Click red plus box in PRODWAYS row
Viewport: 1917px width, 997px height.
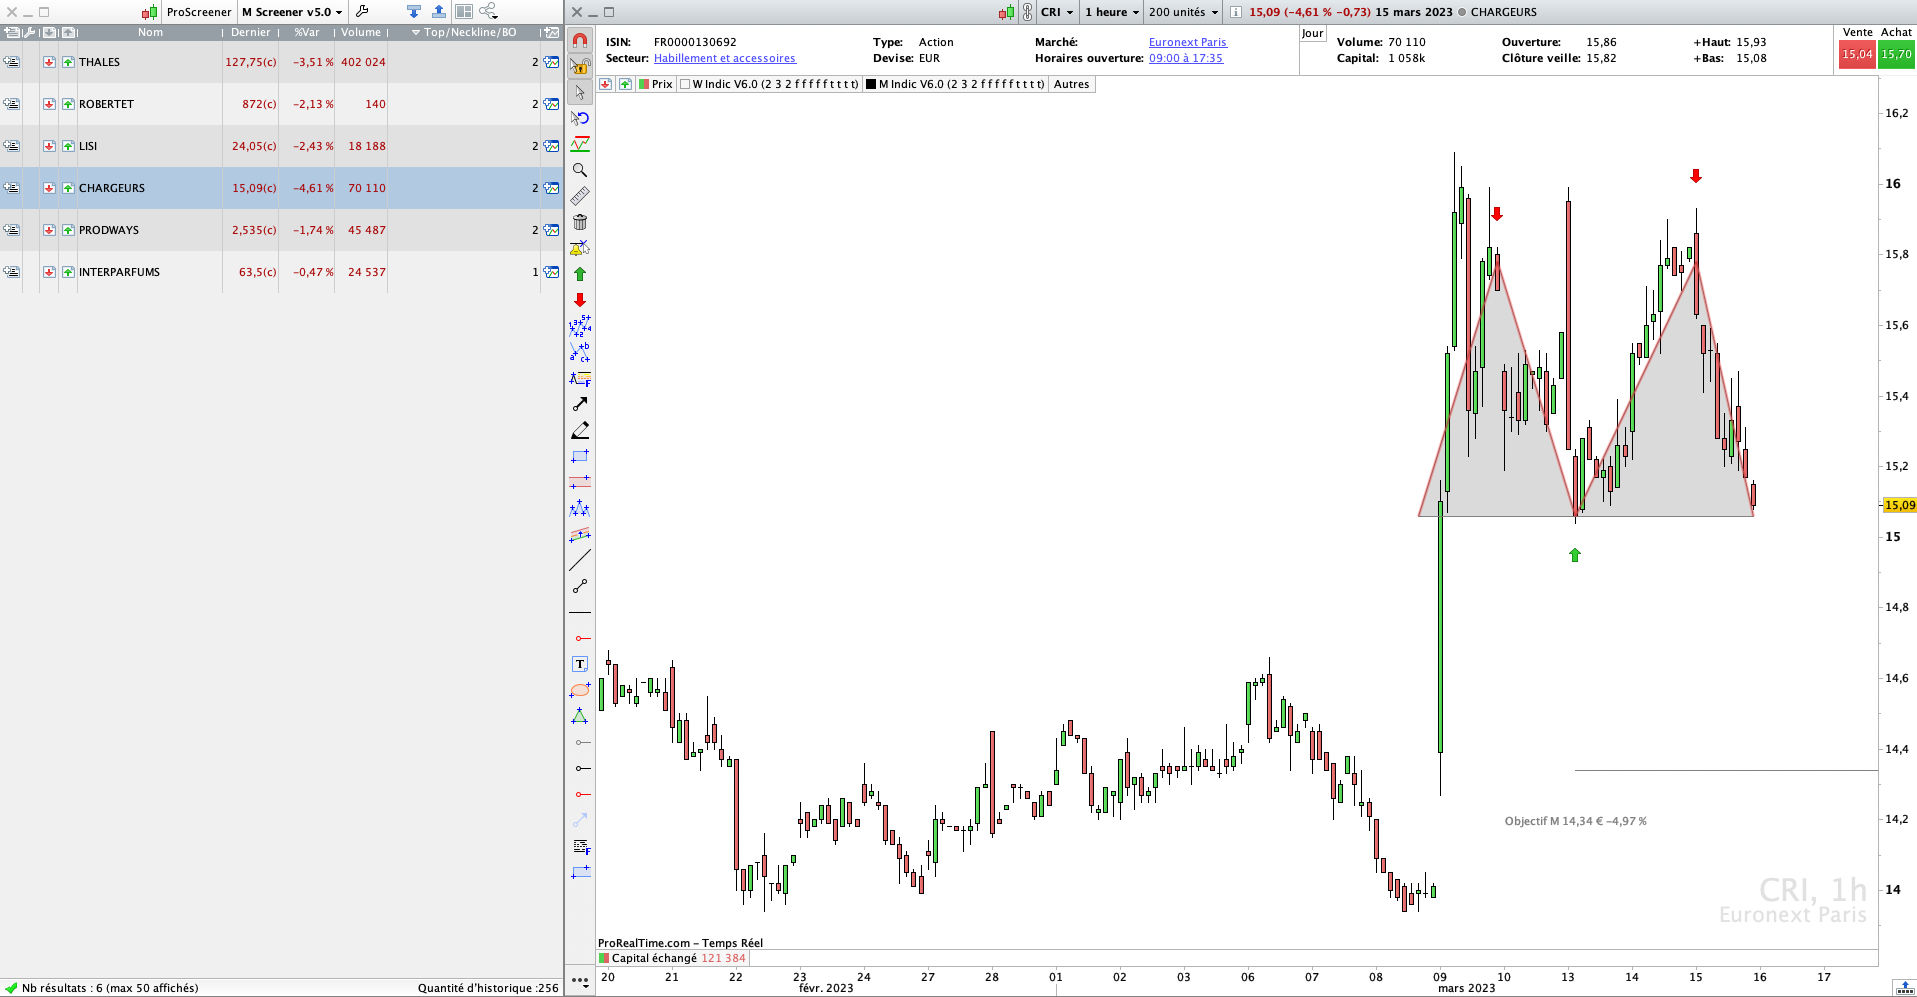pos(49,230)
